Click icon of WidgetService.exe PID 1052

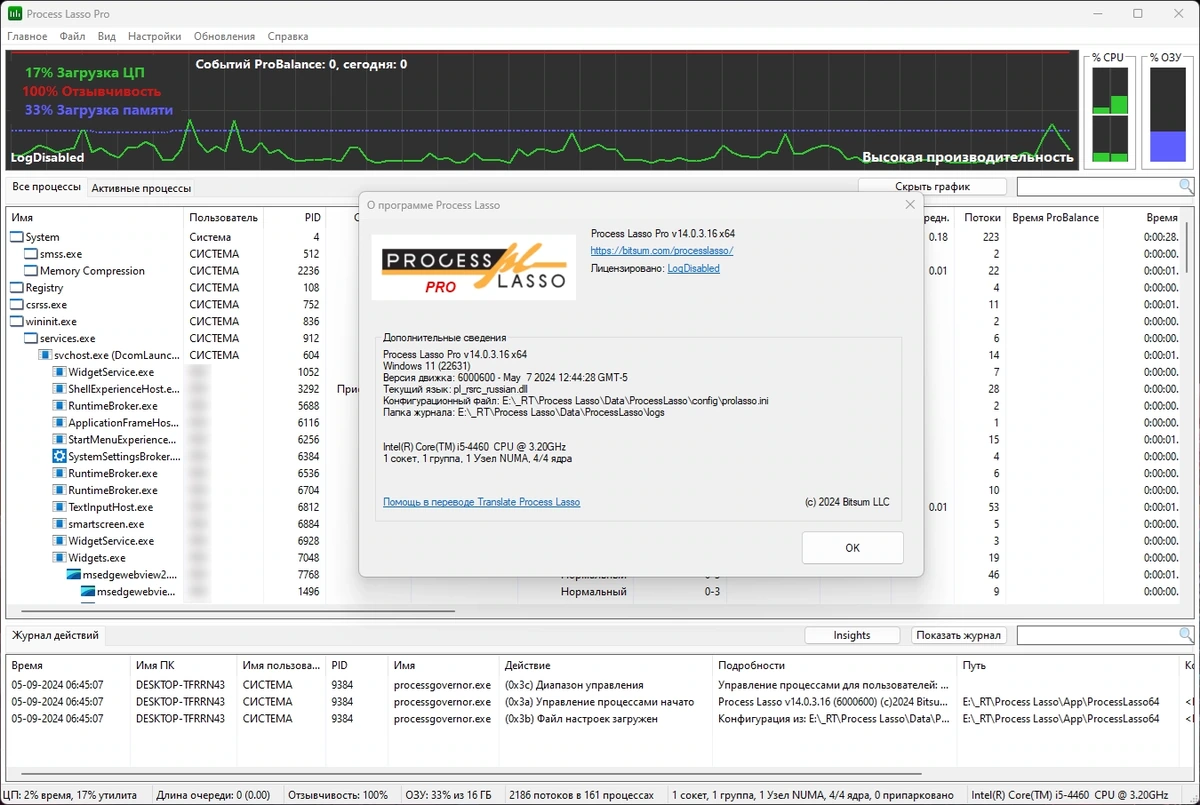click(x=59, y=372)
